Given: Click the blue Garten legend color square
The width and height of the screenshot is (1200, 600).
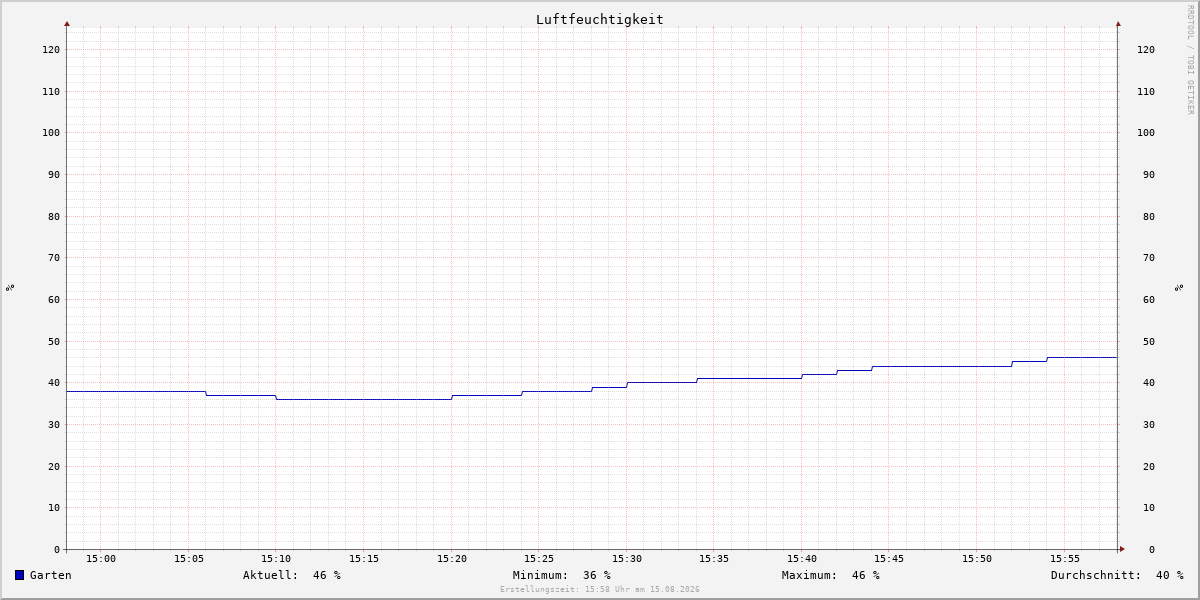Looking at the screenshot, I should pyautogui.click(x=19, y=575).
